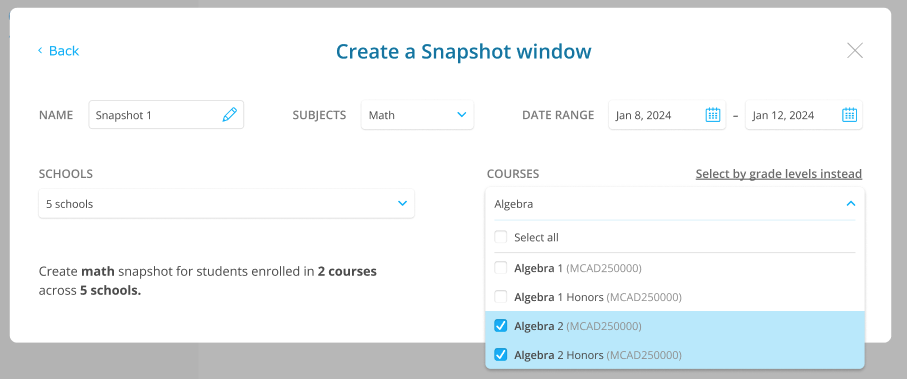Go Back to the previous screen

58,51
